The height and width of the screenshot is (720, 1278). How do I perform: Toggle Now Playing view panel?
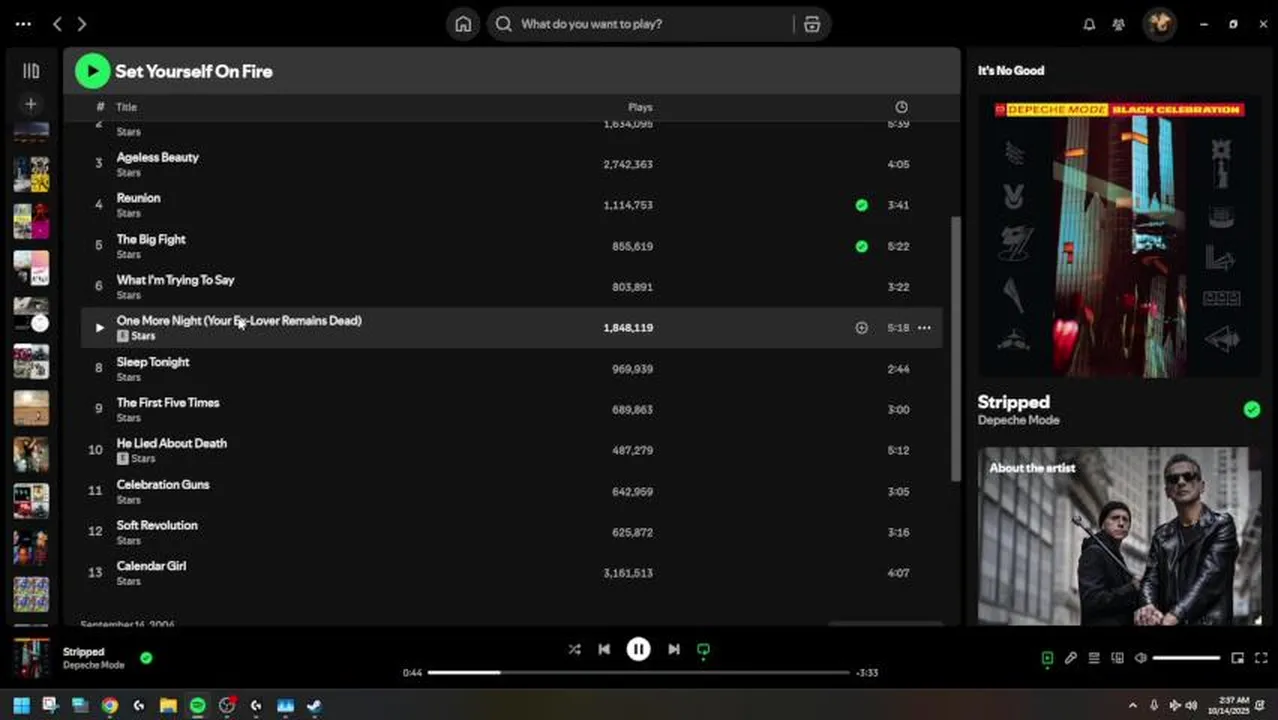pyautogui.click(x=1047, y=658)
